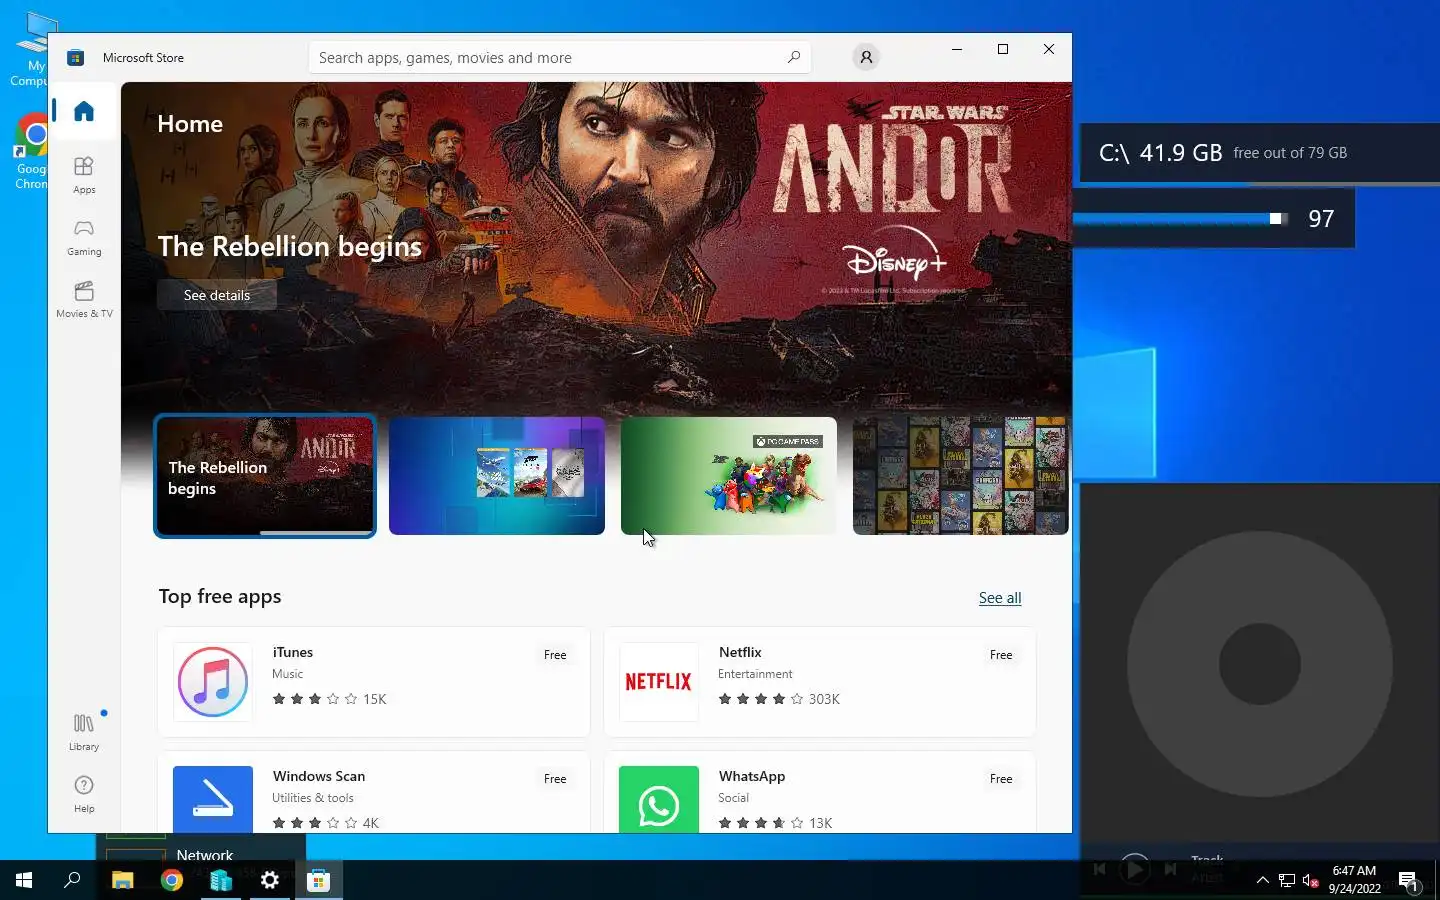Click the Free button for iTunes
Viewport: 1440px width, 900px height.
(x=555, y=655)
